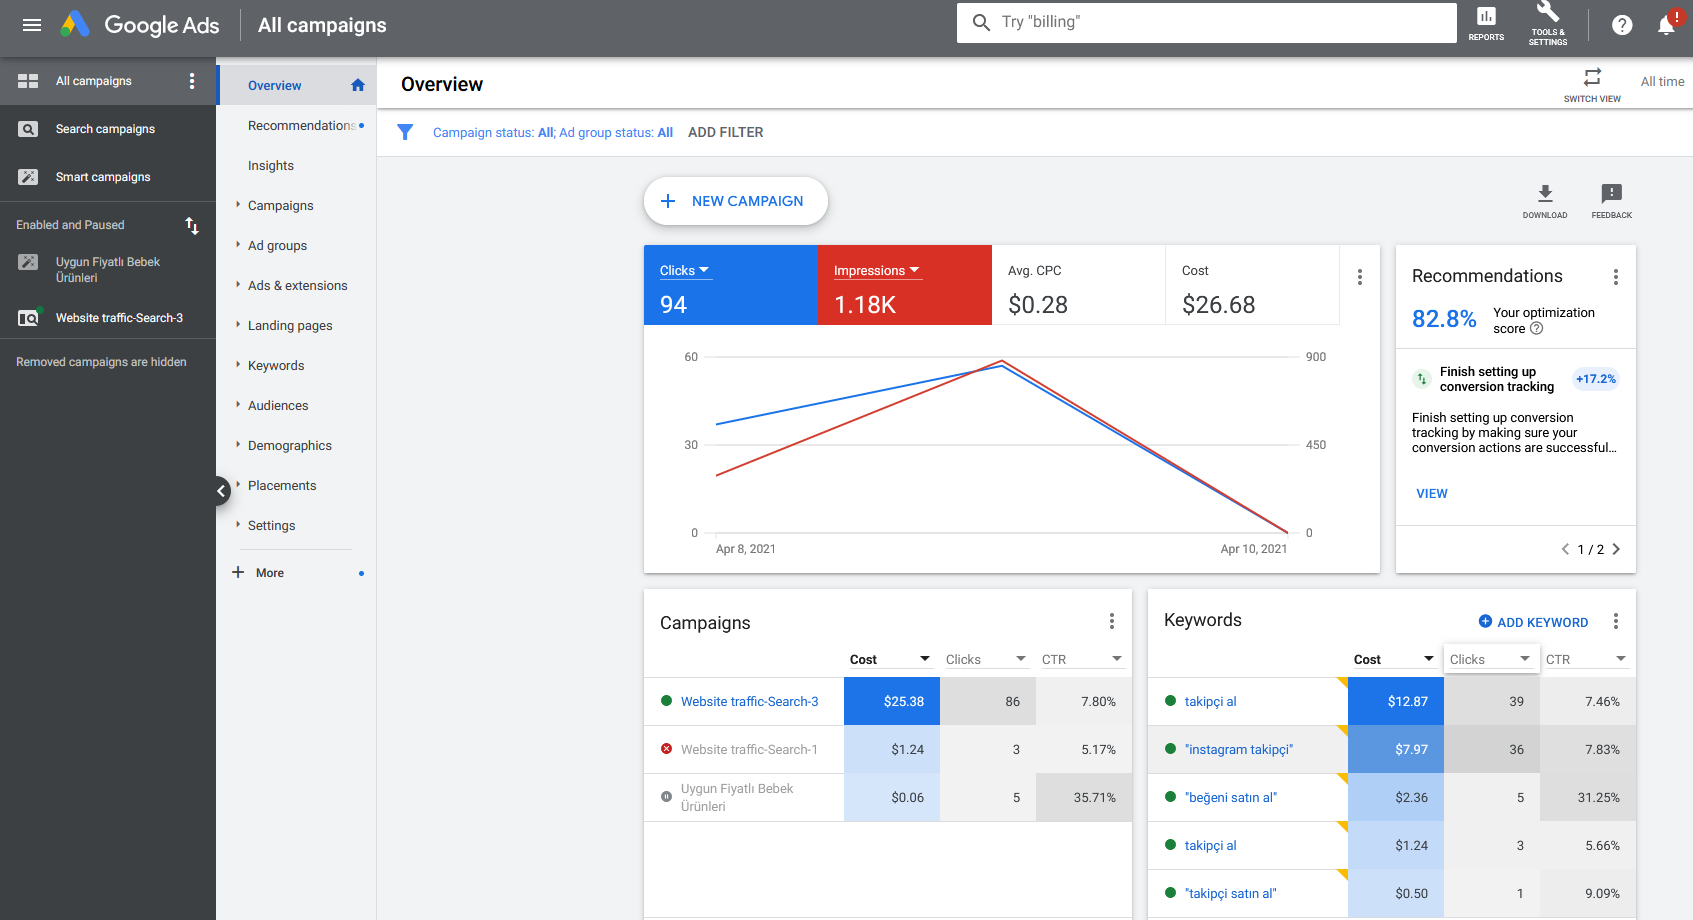Click the filter funnel icon
Screen dimensions: 1693x920
pos(405,132)
